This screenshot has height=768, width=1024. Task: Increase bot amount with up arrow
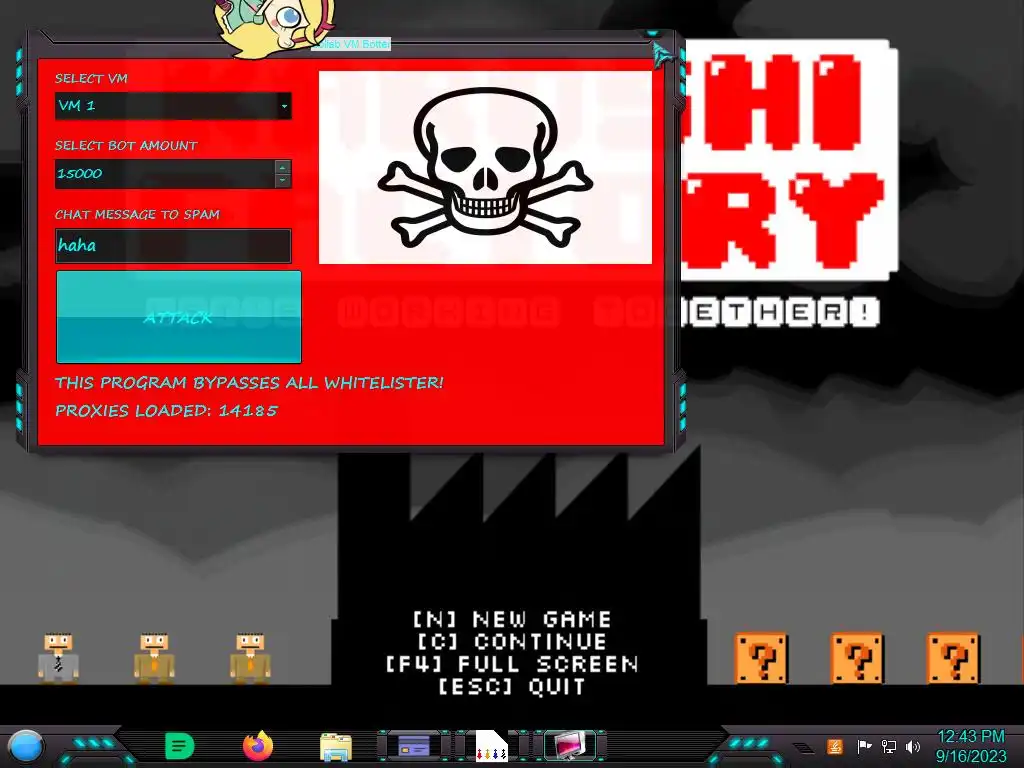tap(282, 167)
